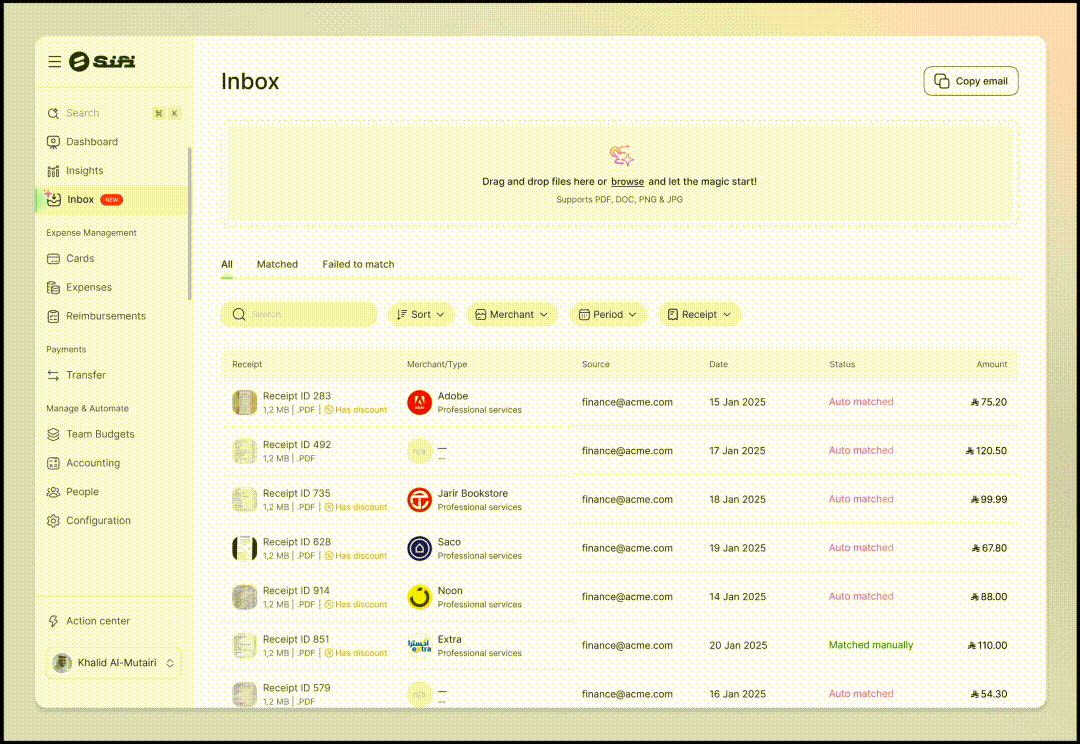The image size is (1080, 744).
Task: Expand the Period filter dropdown
Action: point(608,314)
